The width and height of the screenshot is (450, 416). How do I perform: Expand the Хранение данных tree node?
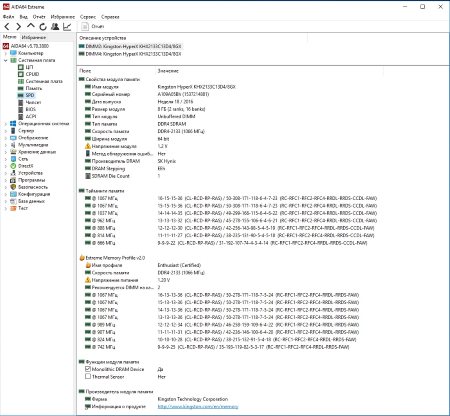(6, 152)
